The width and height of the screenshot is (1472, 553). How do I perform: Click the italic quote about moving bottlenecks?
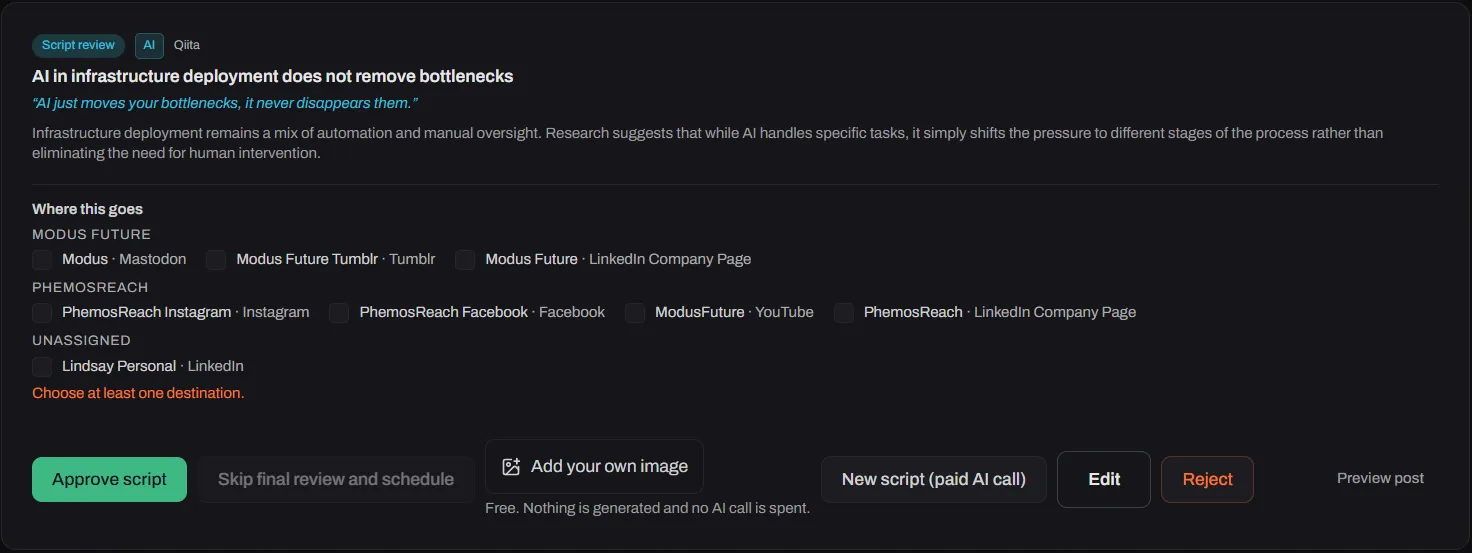[x=225, y=103]
